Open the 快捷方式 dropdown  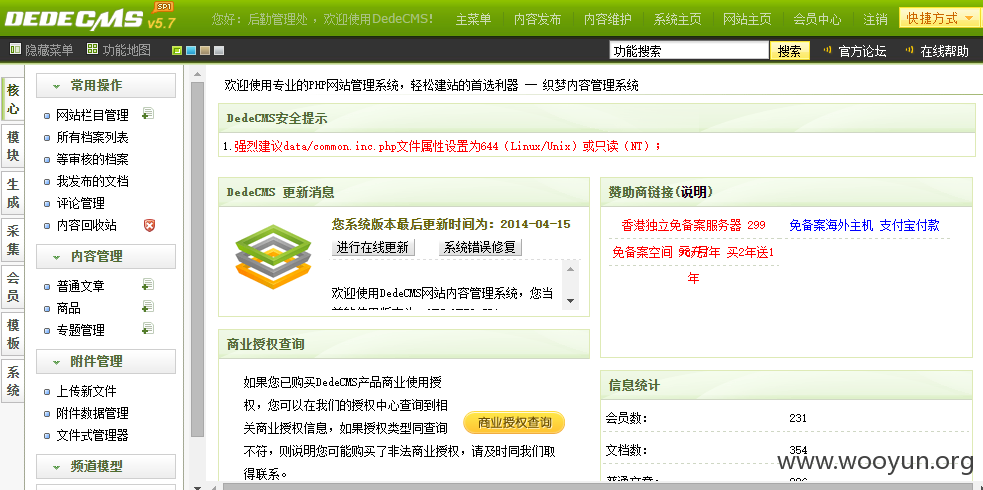coord(939,18)
